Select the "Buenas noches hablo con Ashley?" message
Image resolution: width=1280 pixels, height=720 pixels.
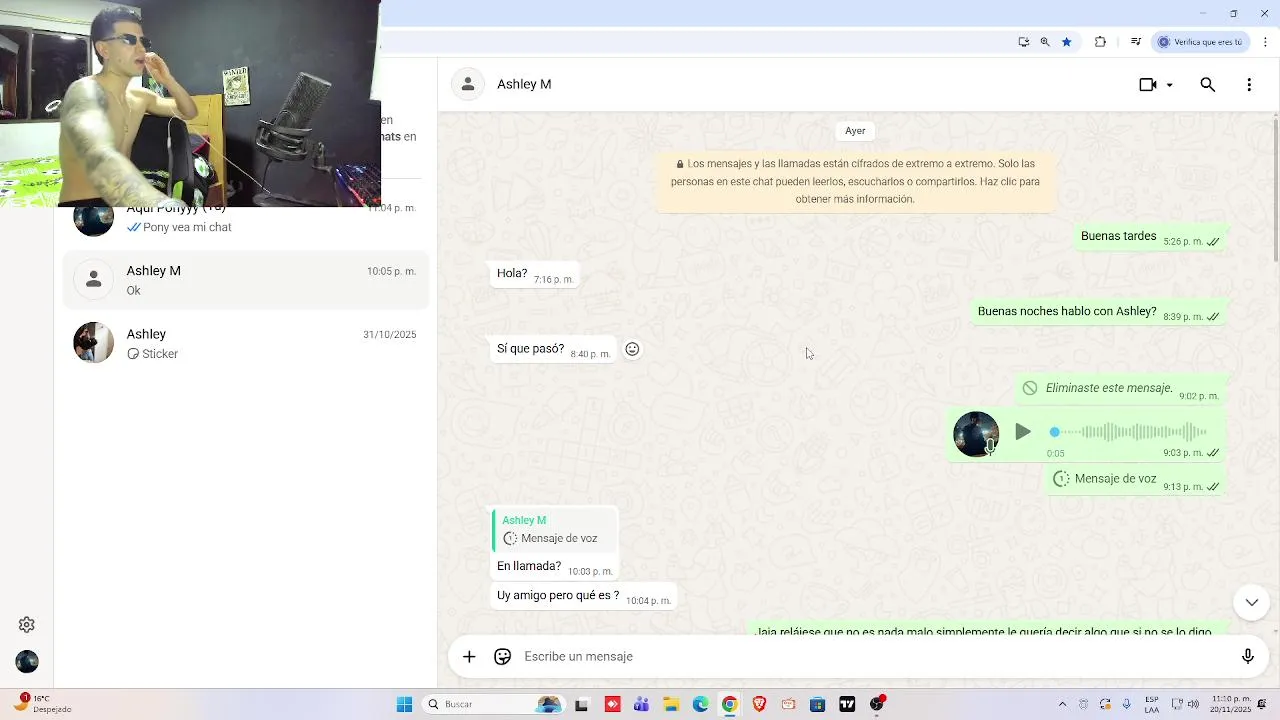tap(1099, 312)
